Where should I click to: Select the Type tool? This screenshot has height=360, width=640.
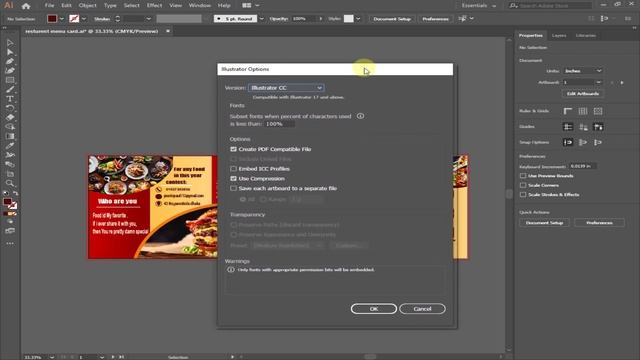click(10, 99)
